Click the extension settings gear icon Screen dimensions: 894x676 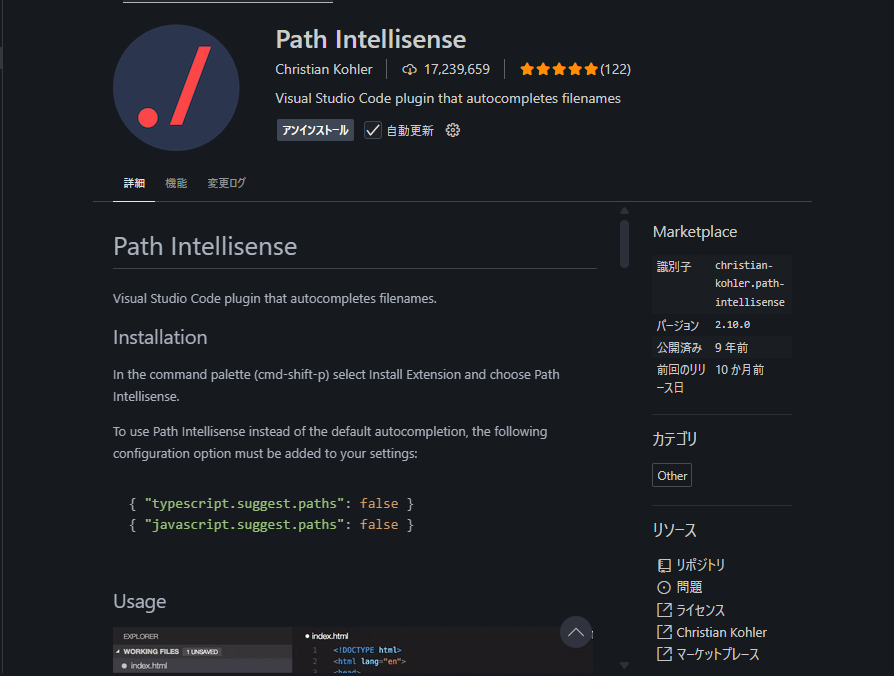point(452,129)
